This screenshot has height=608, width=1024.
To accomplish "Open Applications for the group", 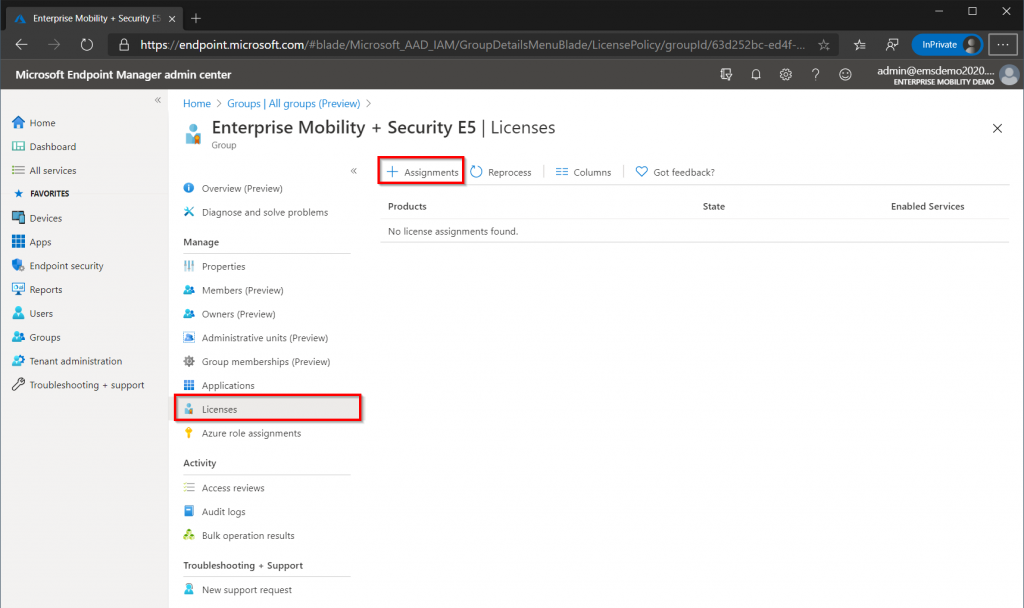I will tap(219, 385).
